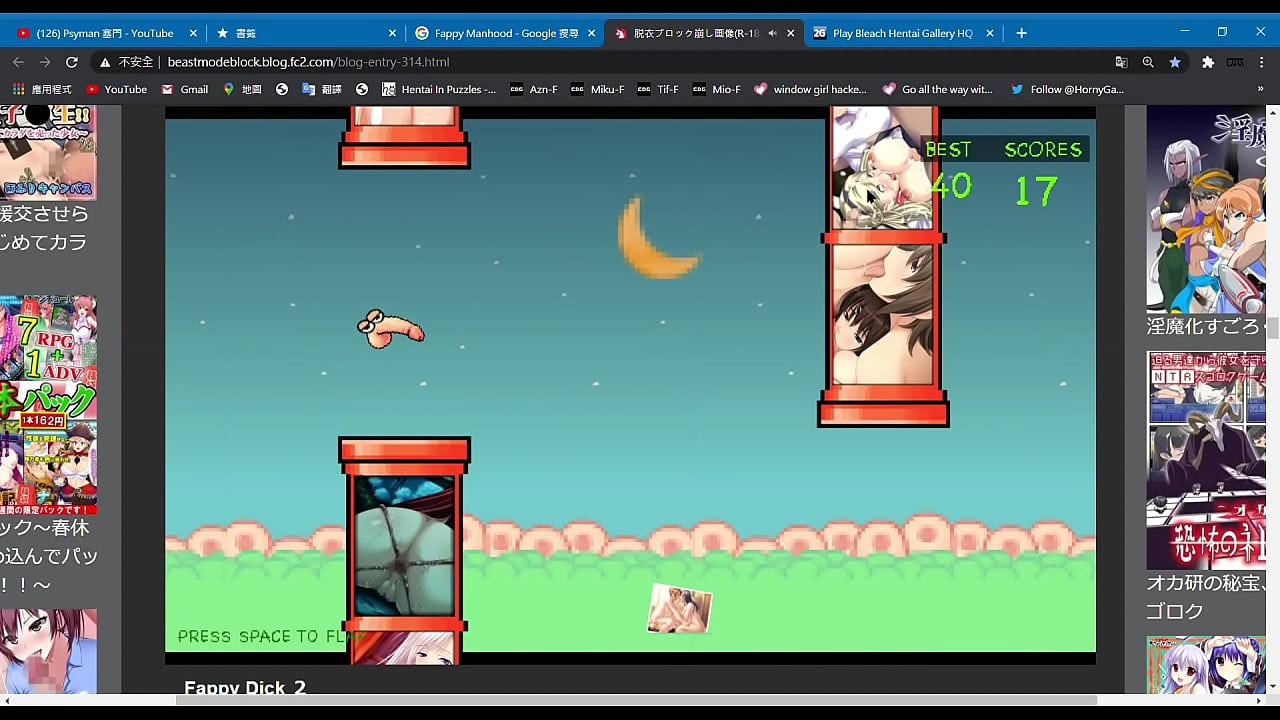Click the not secure site info indicator
The height and width of the screenshot is (720, 1280).
coord(126,62)
